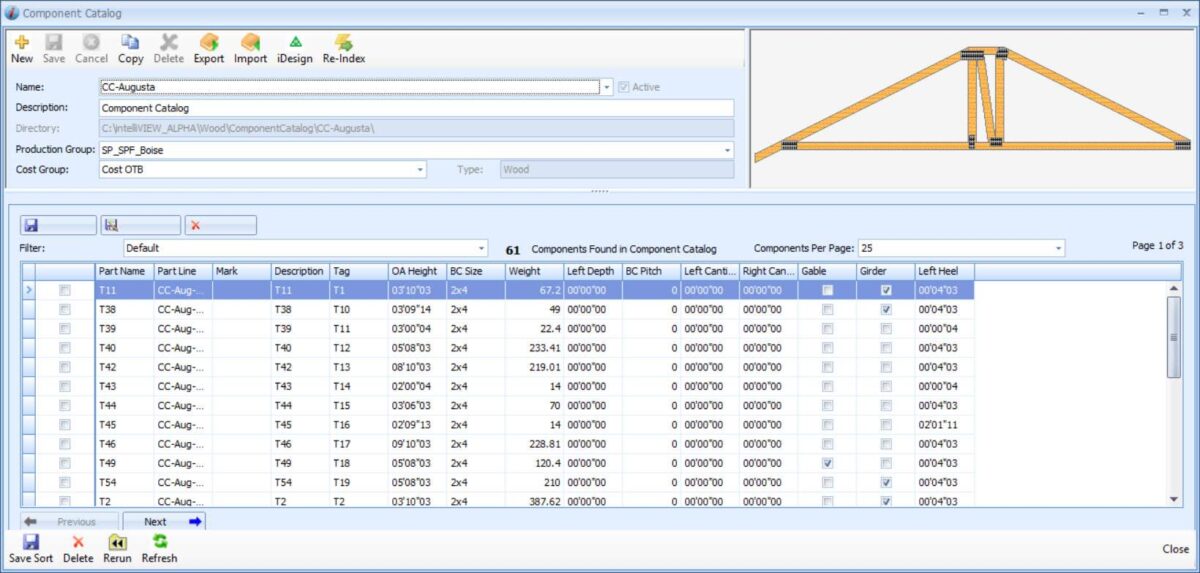1200x573 pixels.
Task: Click the Description column header
Action: (x=300, y=271)
